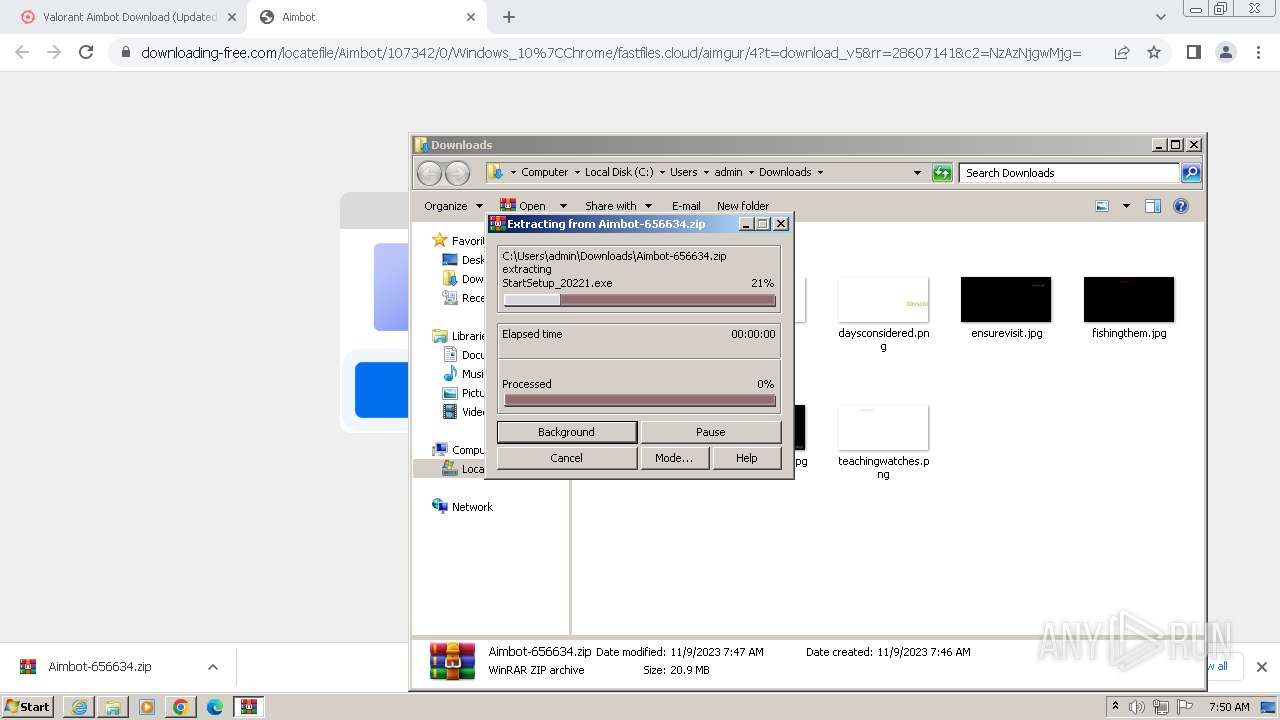The width and height of the screenshot is (1280, 720).
Task: Expand the Open button dropdown arrow
Action: [563, 206]
